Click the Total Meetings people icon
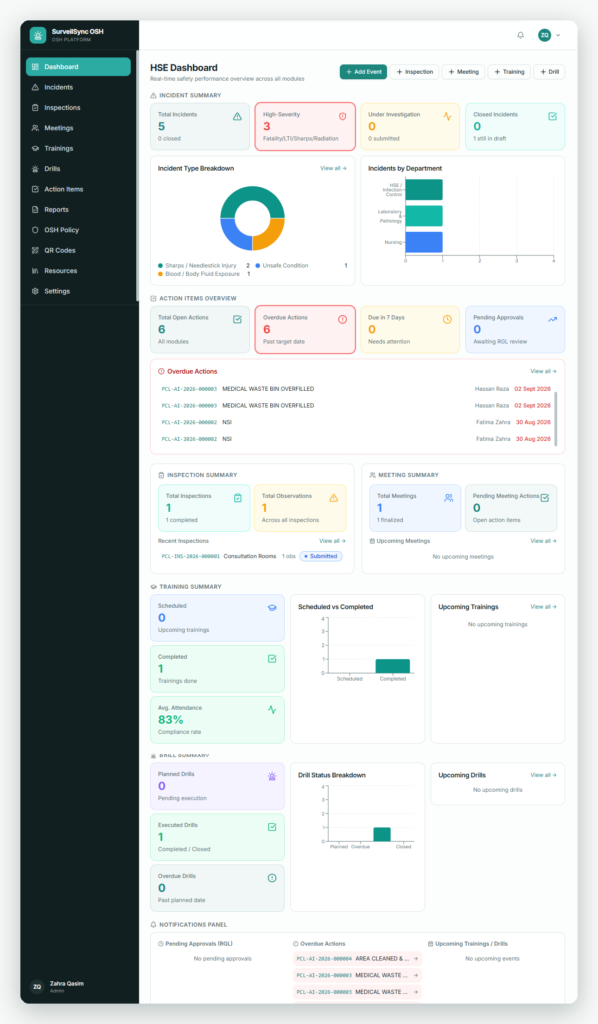The image size is (598, 1024). point(448,498)
